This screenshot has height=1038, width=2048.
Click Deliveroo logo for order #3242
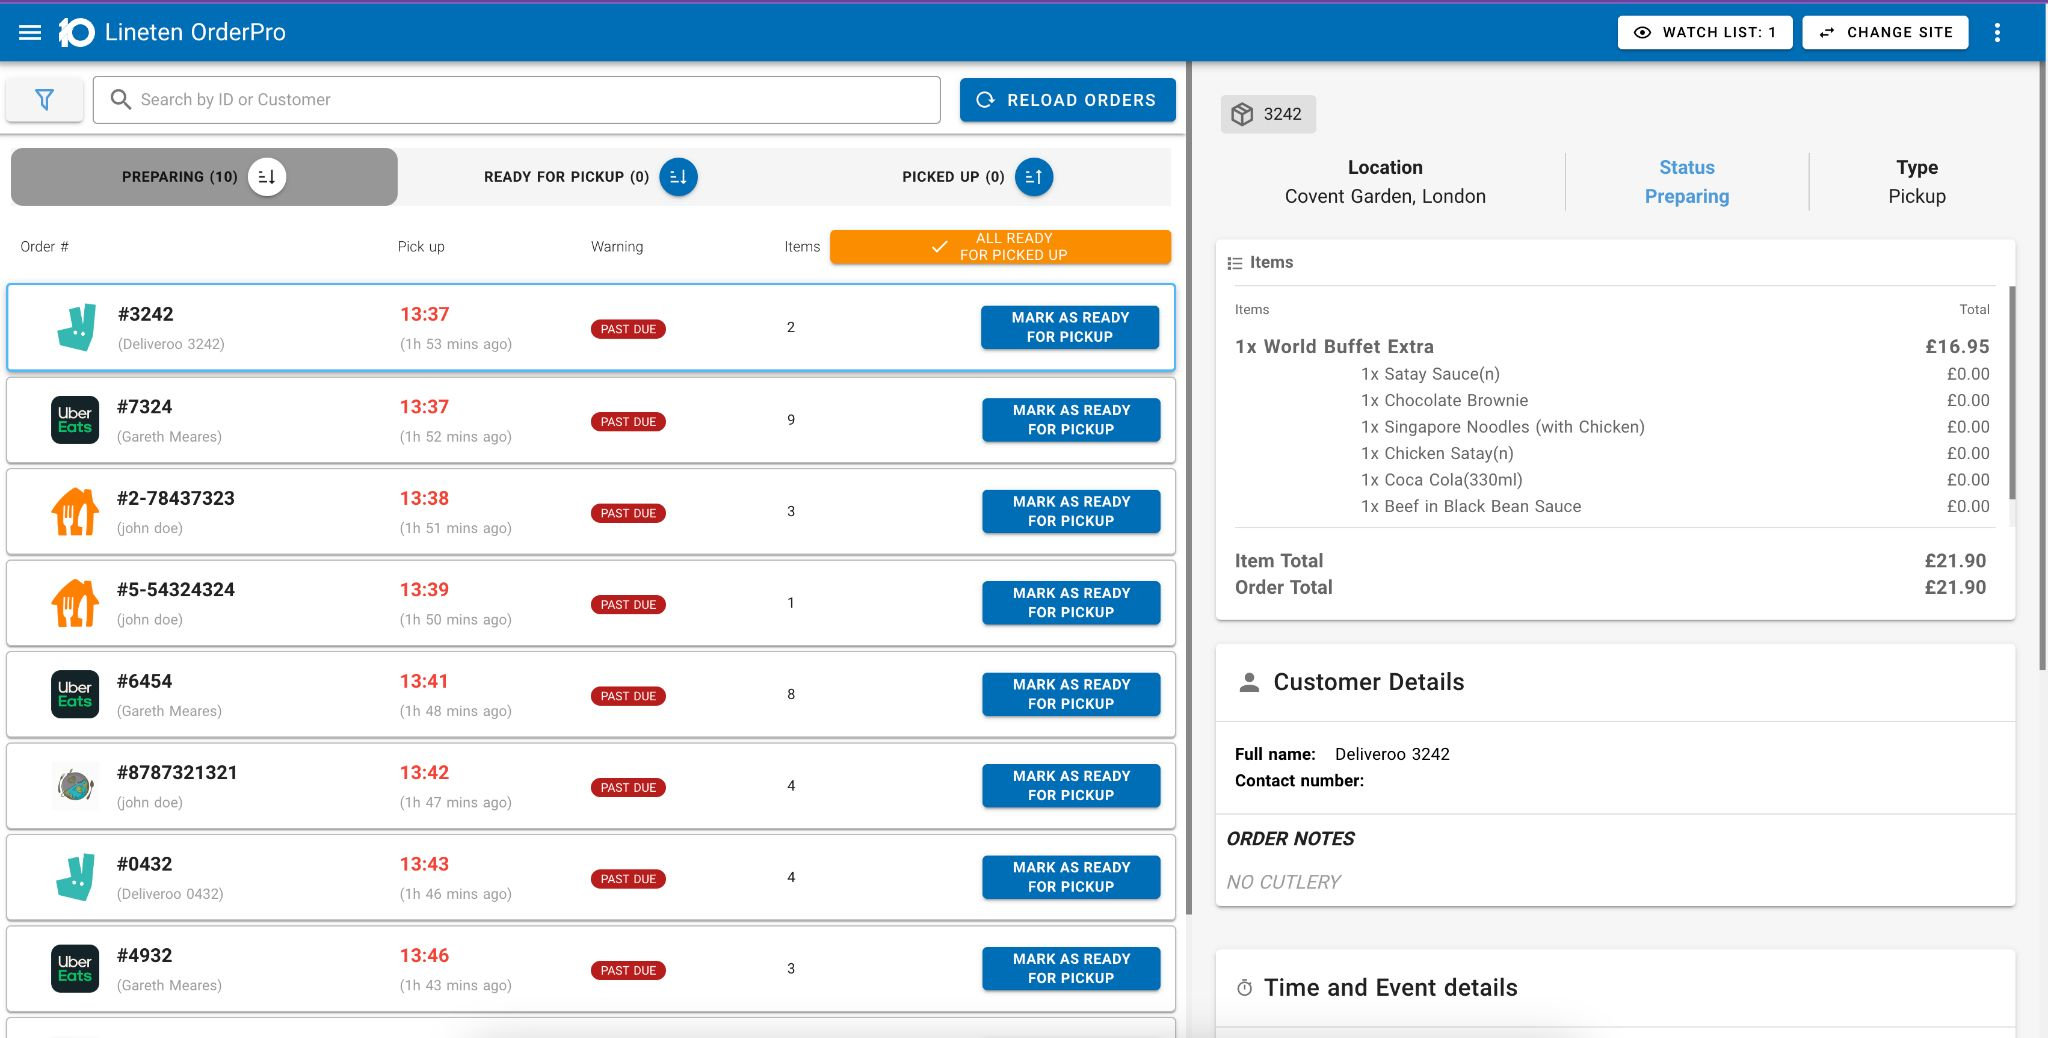76,327
